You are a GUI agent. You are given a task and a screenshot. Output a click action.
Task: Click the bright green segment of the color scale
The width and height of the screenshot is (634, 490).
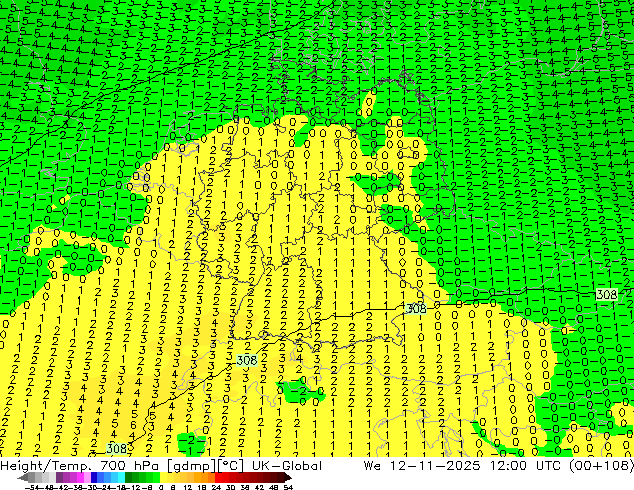pyautogui.click(x=156, y=478)
